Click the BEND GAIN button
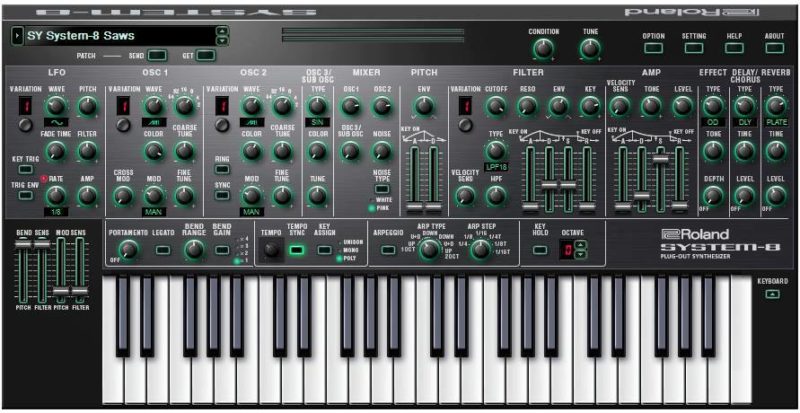 [222, 250]
